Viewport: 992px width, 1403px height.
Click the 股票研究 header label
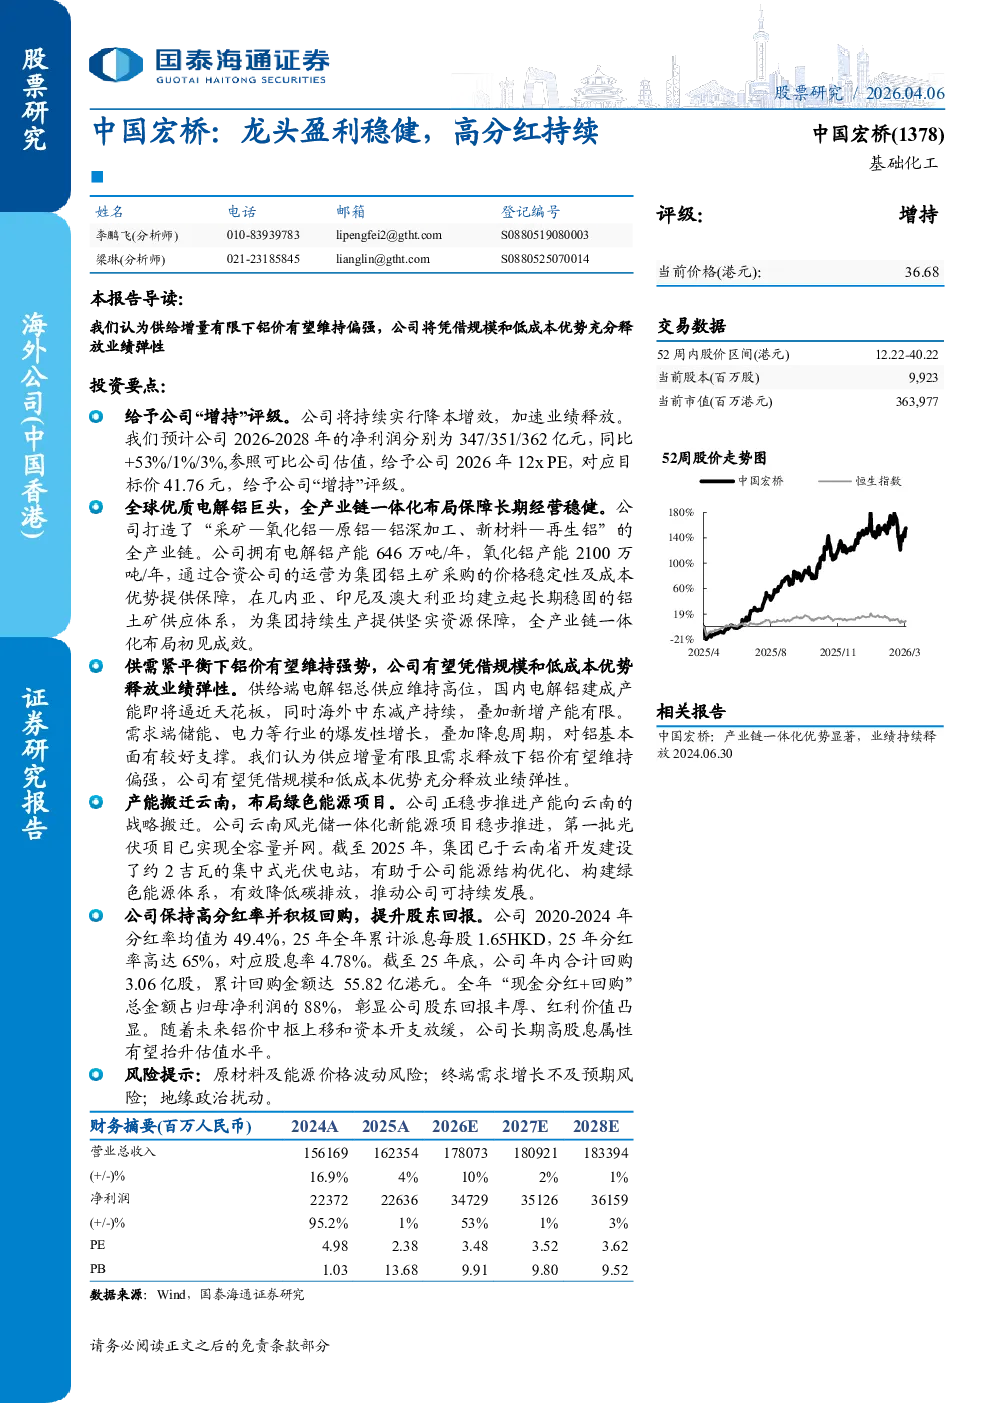coord(808,93)
